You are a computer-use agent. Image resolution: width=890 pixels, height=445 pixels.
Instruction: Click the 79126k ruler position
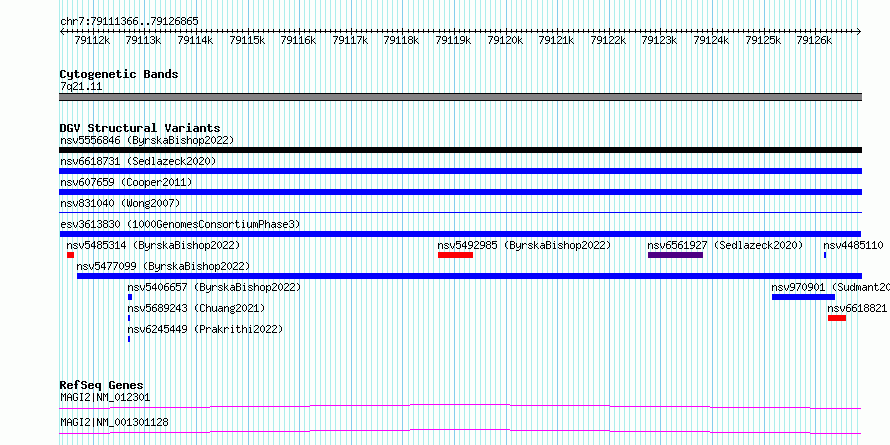point(815,40)
